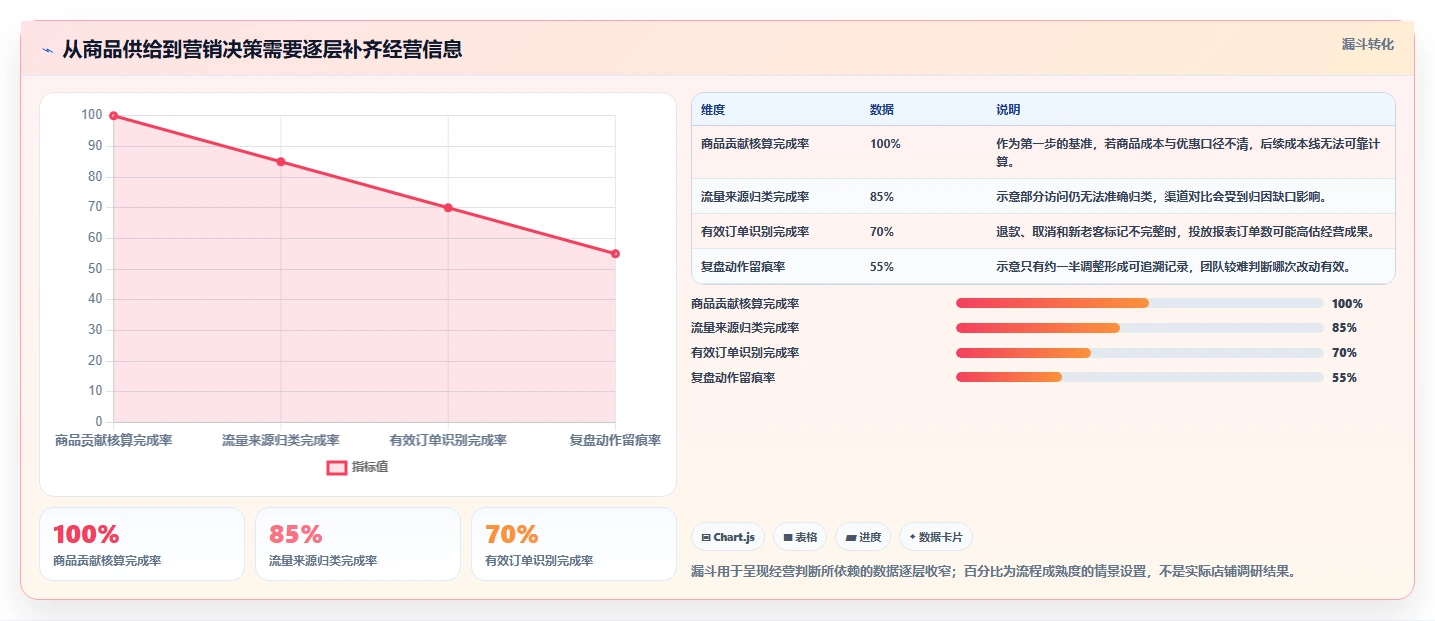Click the 70% label beside the progress bar
The image size is (1435, 621).
point(1344,353)
